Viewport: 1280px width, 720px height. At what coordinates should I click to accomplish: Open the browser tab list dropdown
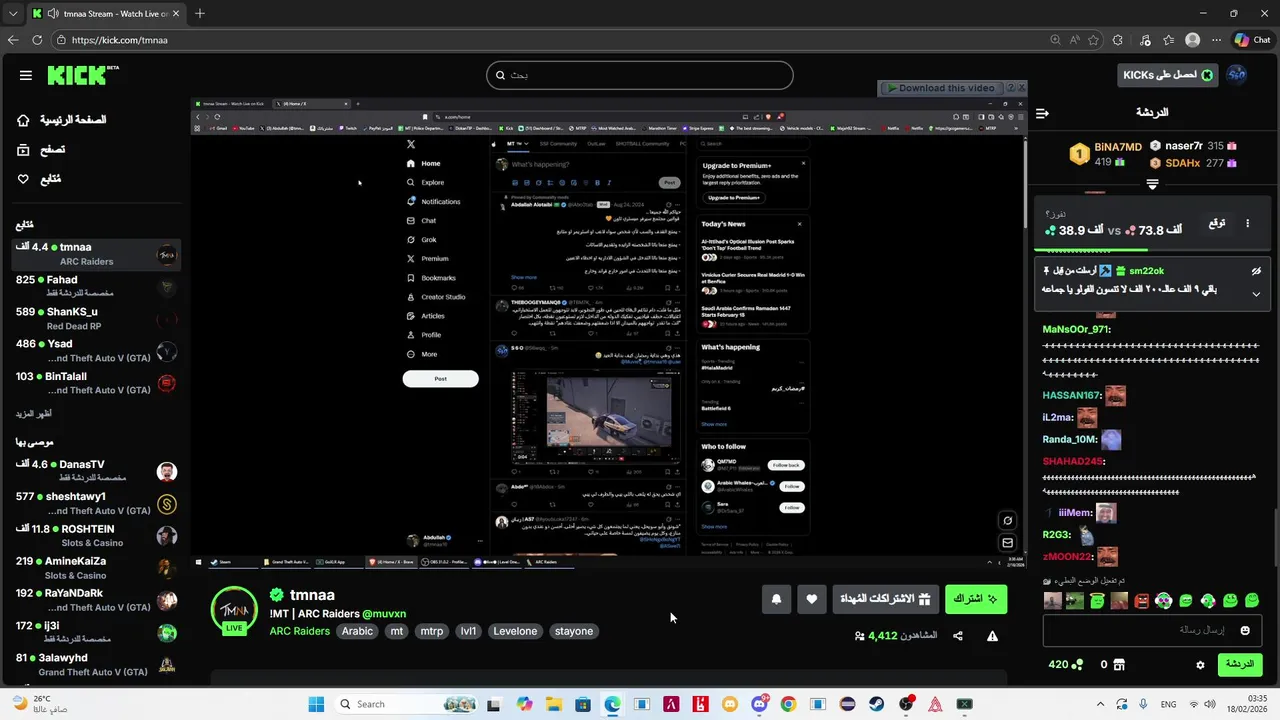pyautogui.click(x=13, y=14)
